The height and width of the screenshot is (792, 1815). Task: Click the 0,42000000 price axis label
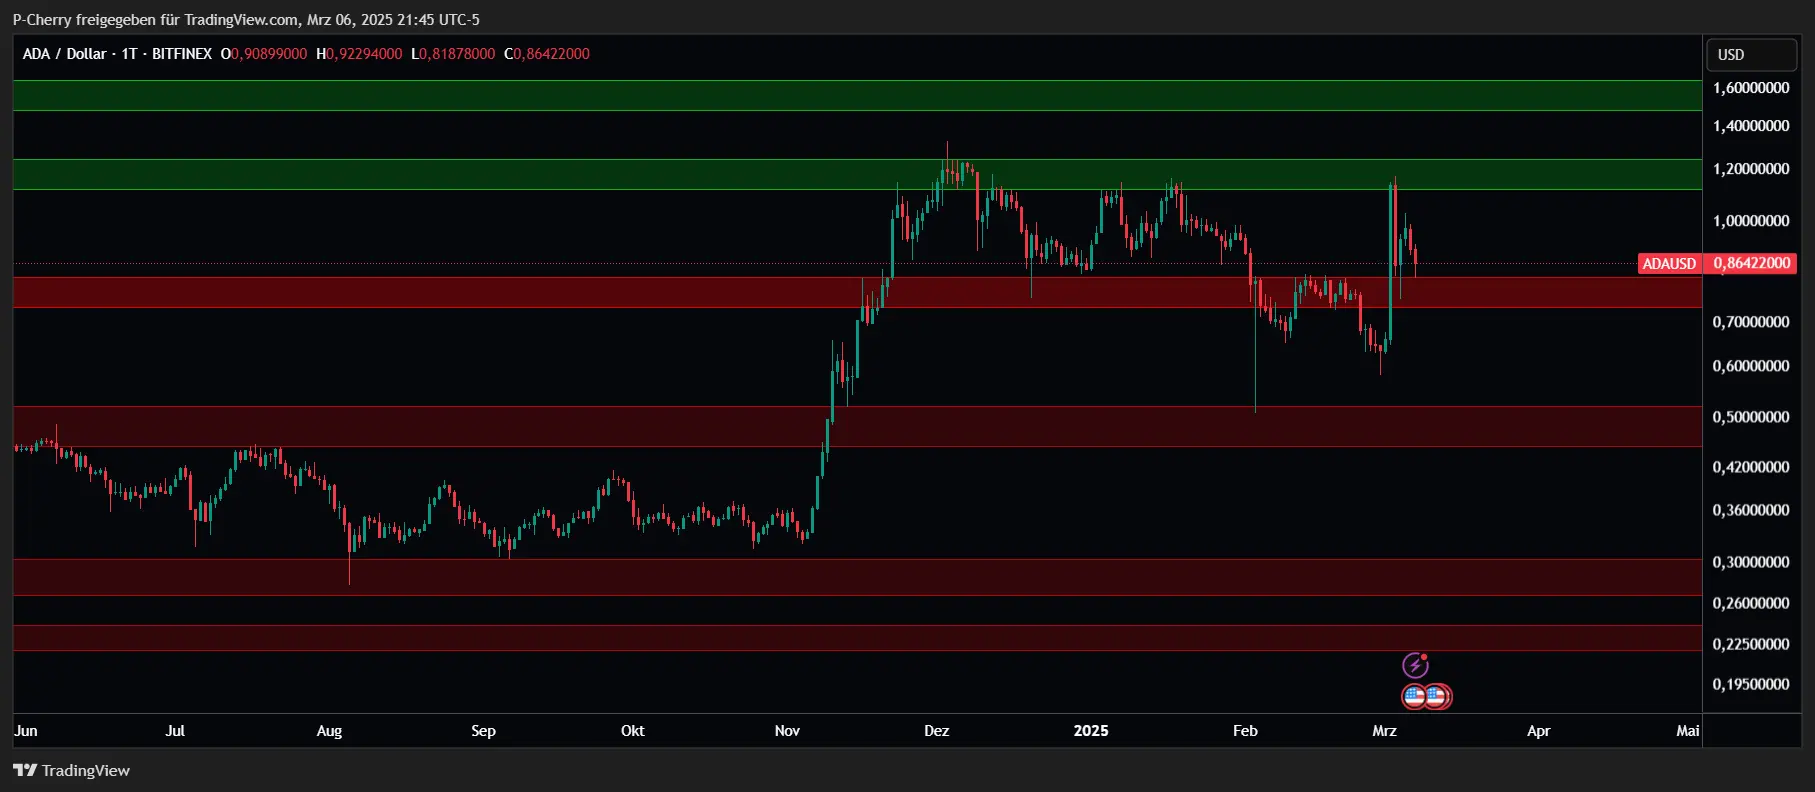coord(1751,467)
